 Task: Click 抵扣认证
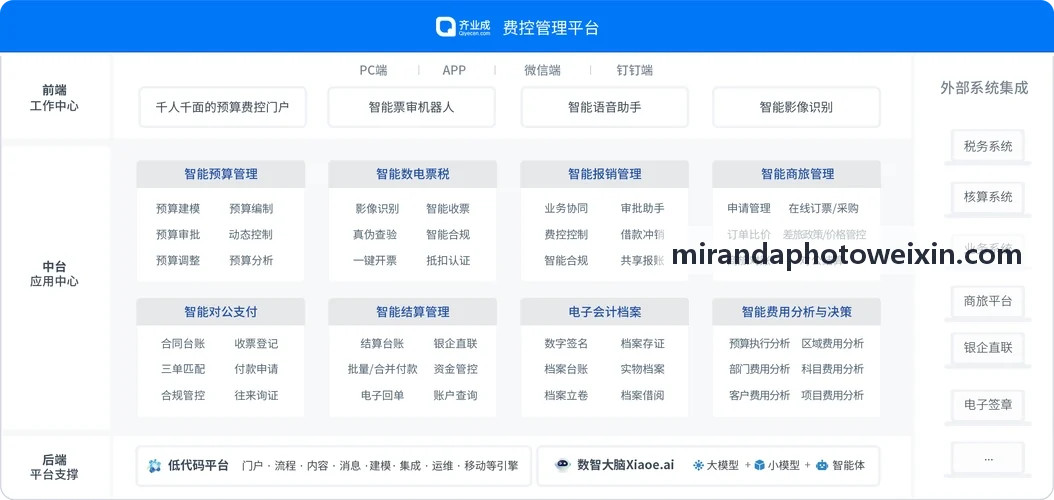click(448, 260)
